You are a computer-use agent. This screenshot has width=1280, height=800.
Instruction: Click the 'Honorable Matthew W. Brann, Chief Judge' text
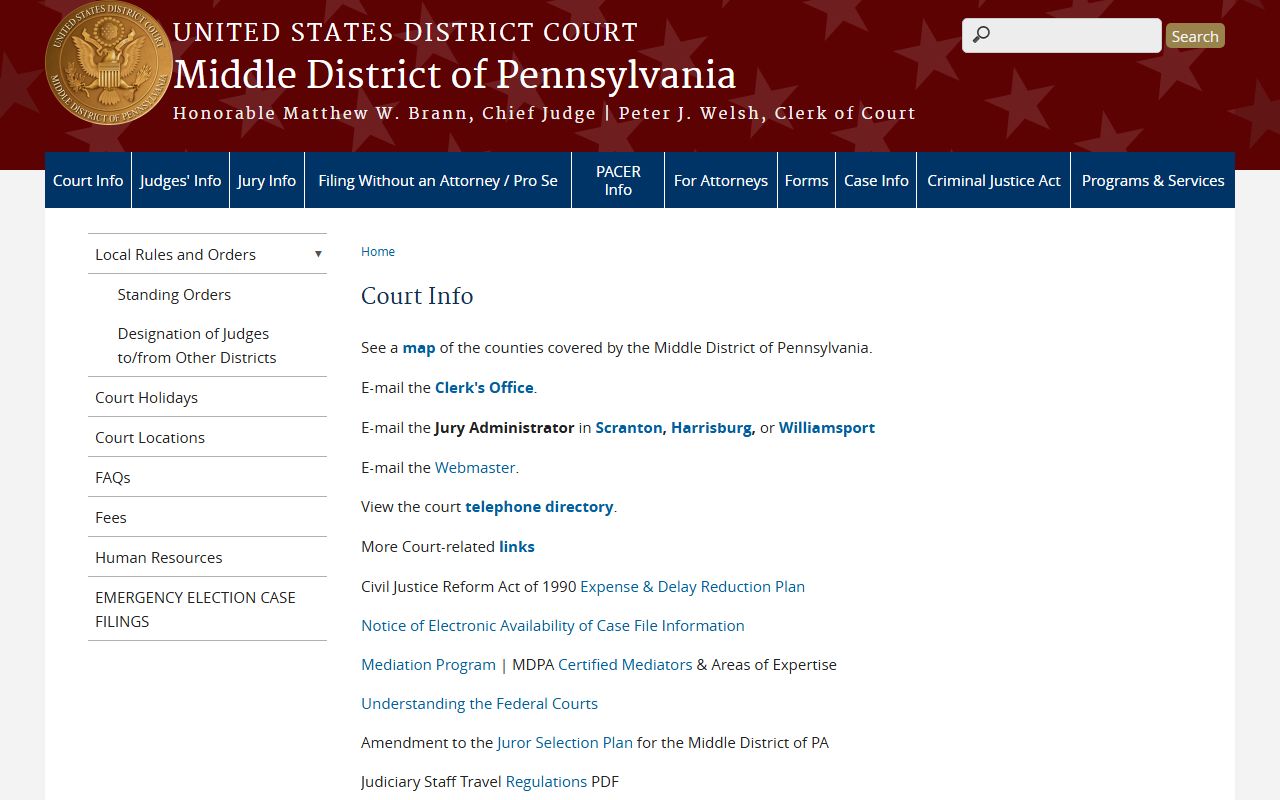(385, 113)
